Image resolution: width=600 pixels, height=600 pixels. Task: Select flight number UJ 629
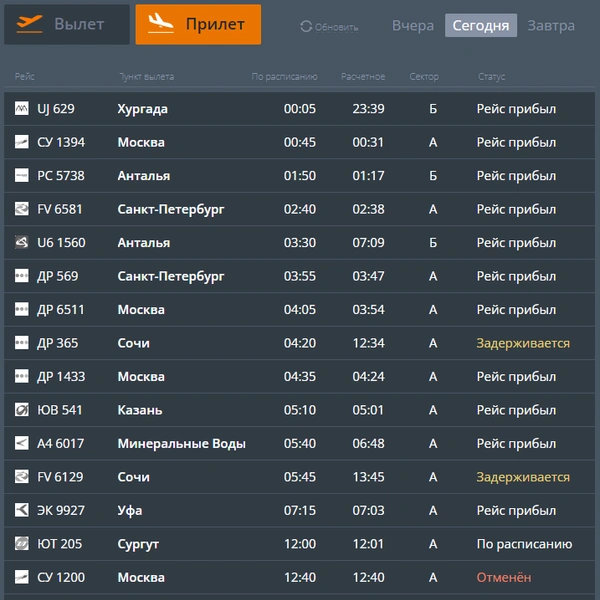point(56,109)
